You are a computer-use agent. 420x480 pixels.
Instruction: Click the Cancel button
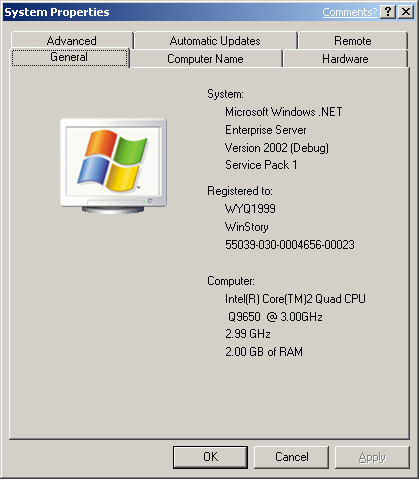pyautogui.click(x=291, y=457)
